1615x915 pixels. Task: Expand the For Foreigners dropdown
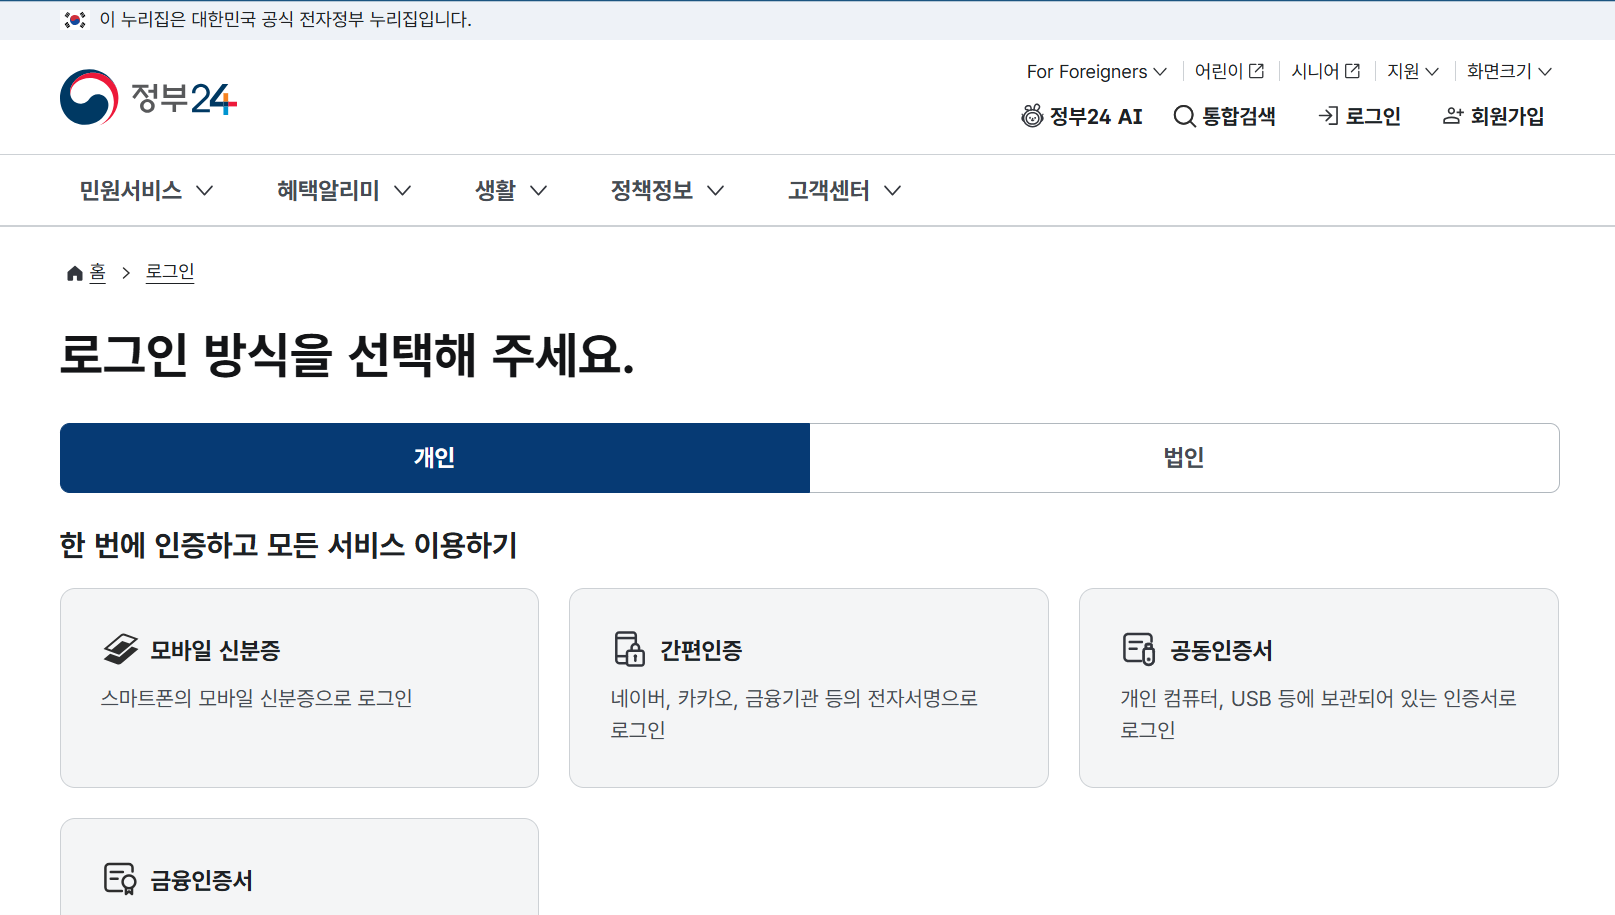[x=1096, y=71]
